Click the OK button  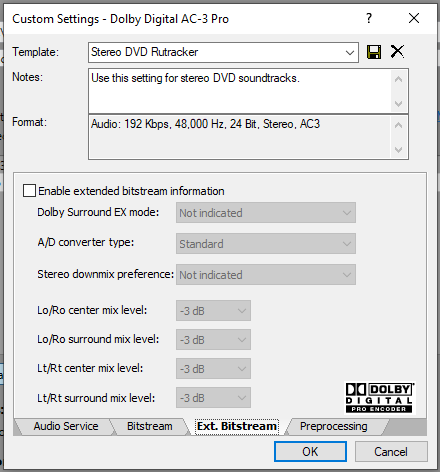pyautogui.click(x=310, y=452)
